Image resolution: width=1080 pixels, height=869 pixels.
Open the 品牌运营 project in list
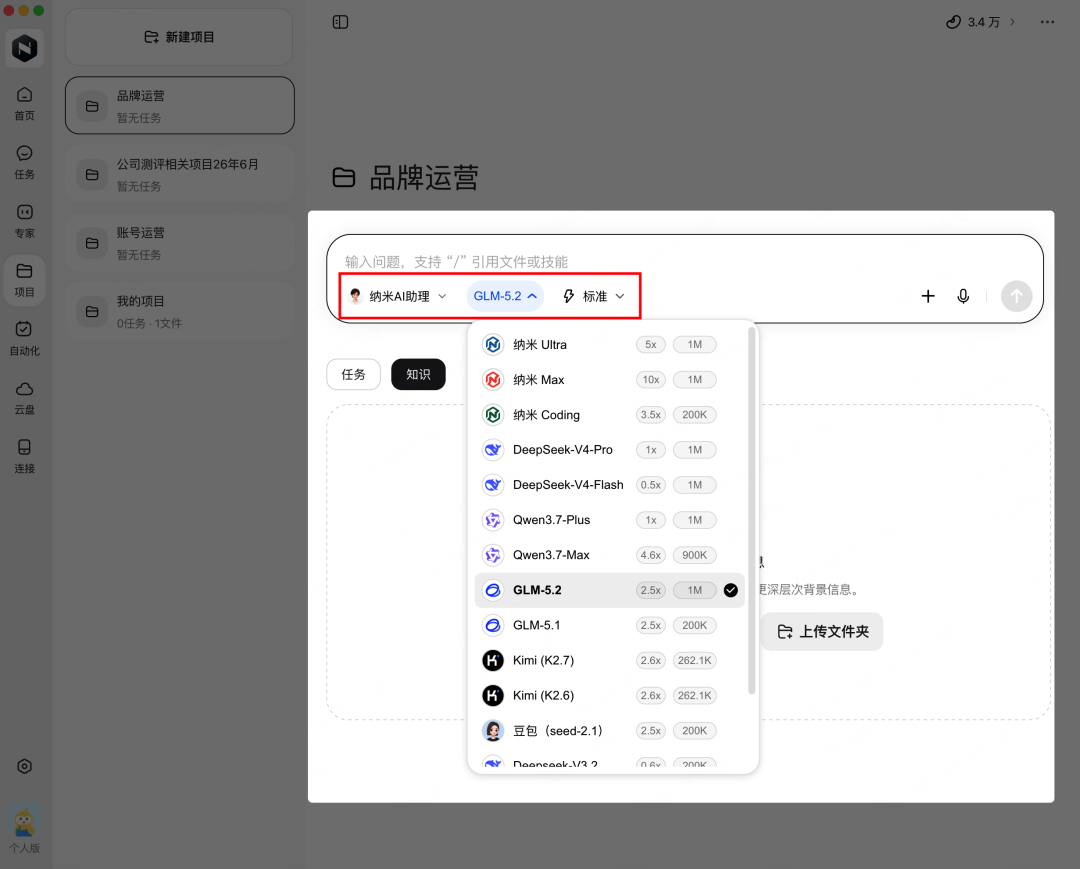(x=180, y=105)
